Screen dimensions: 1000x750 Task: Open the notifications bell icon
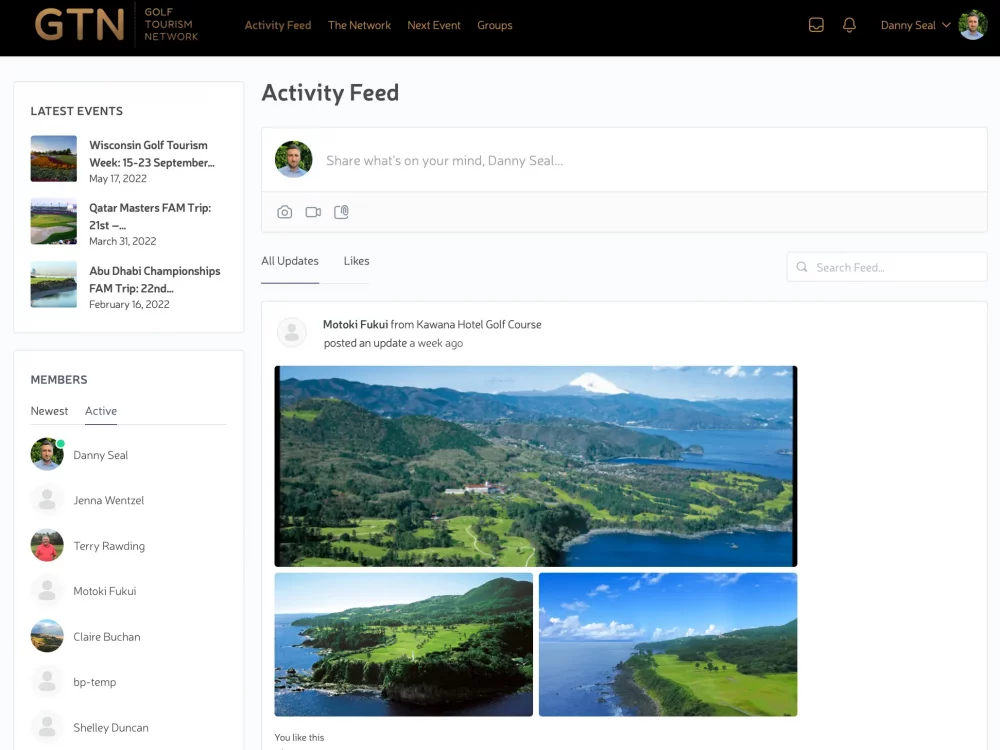click(x=849, y=25)
